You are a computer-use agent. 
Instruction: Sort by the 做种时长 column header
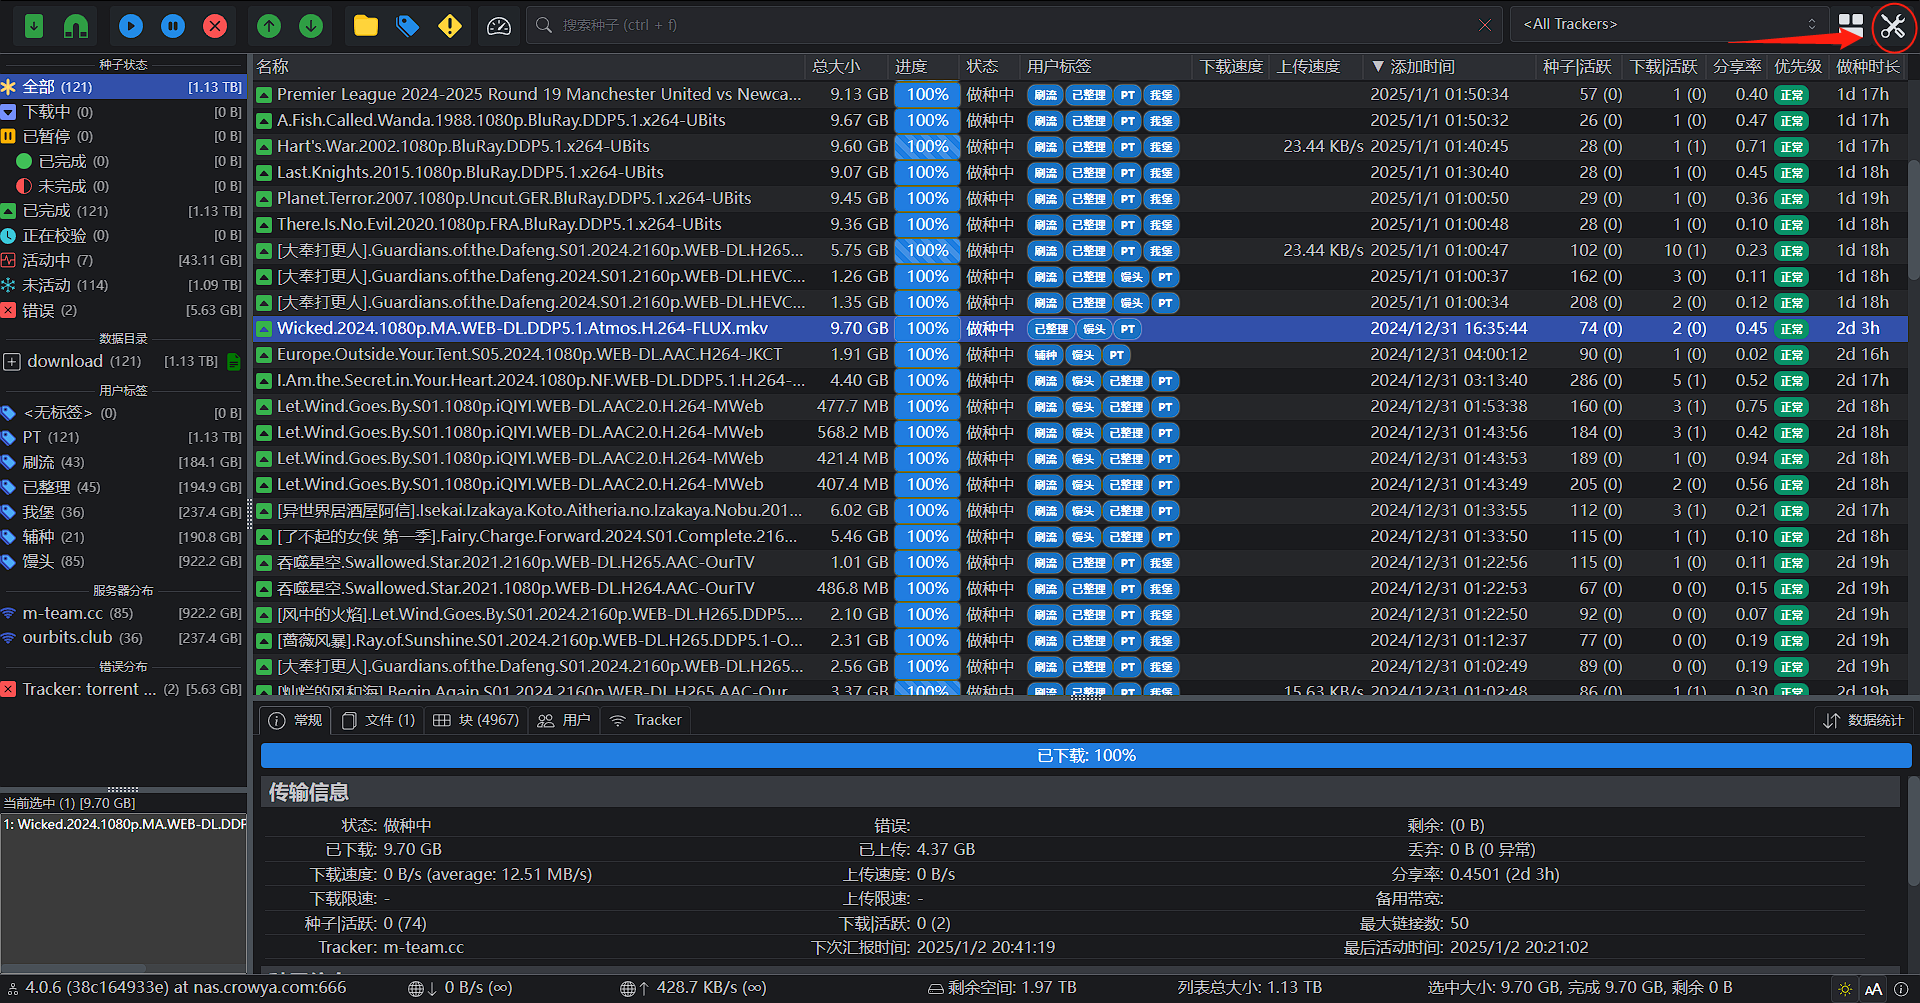(1868, 67)
